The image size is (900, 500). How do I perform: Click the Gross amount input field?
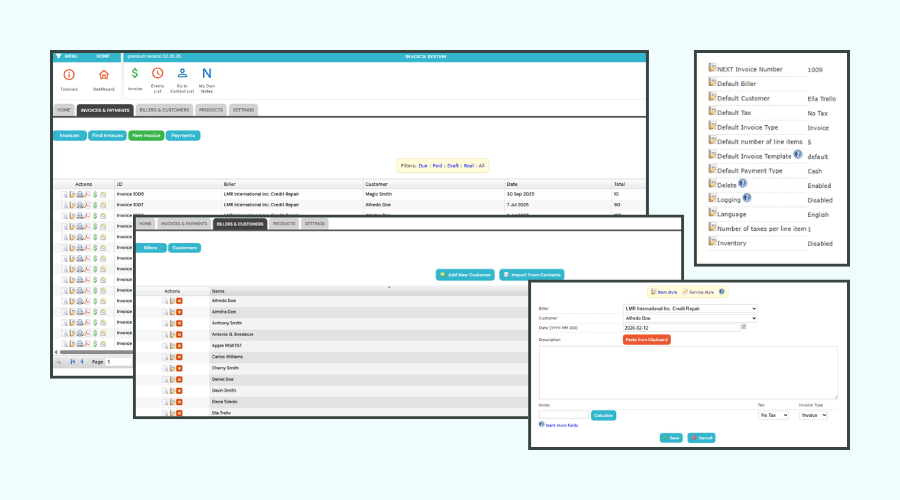point(564,415)
